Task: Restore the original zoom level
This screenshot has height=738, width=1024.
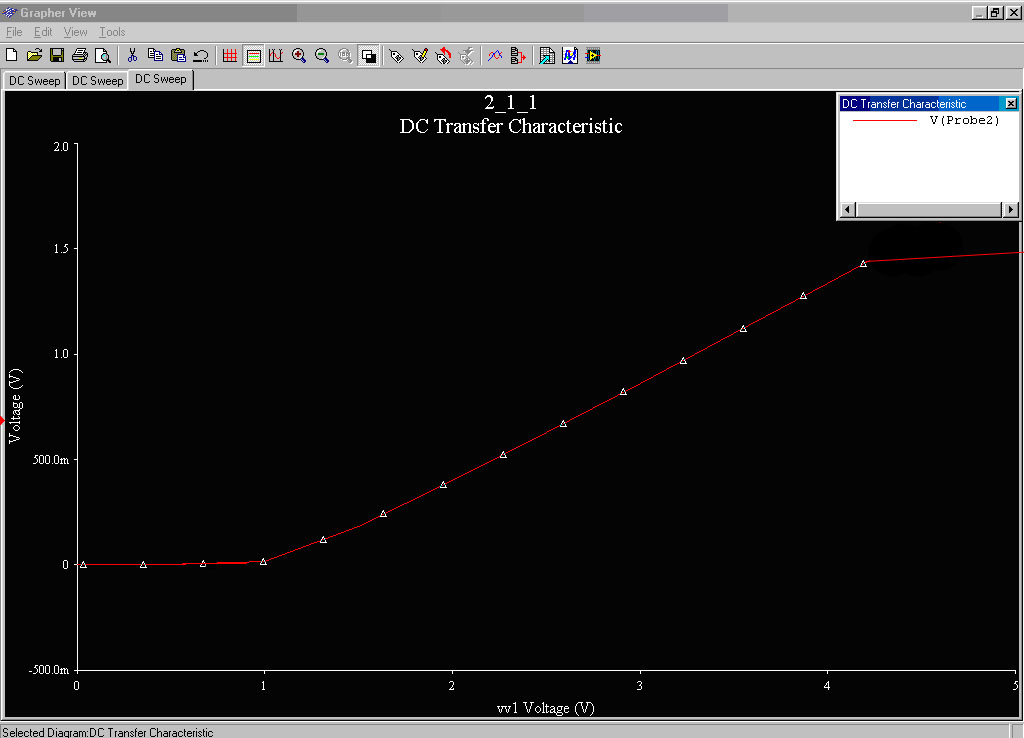Action: pos(345,56)
